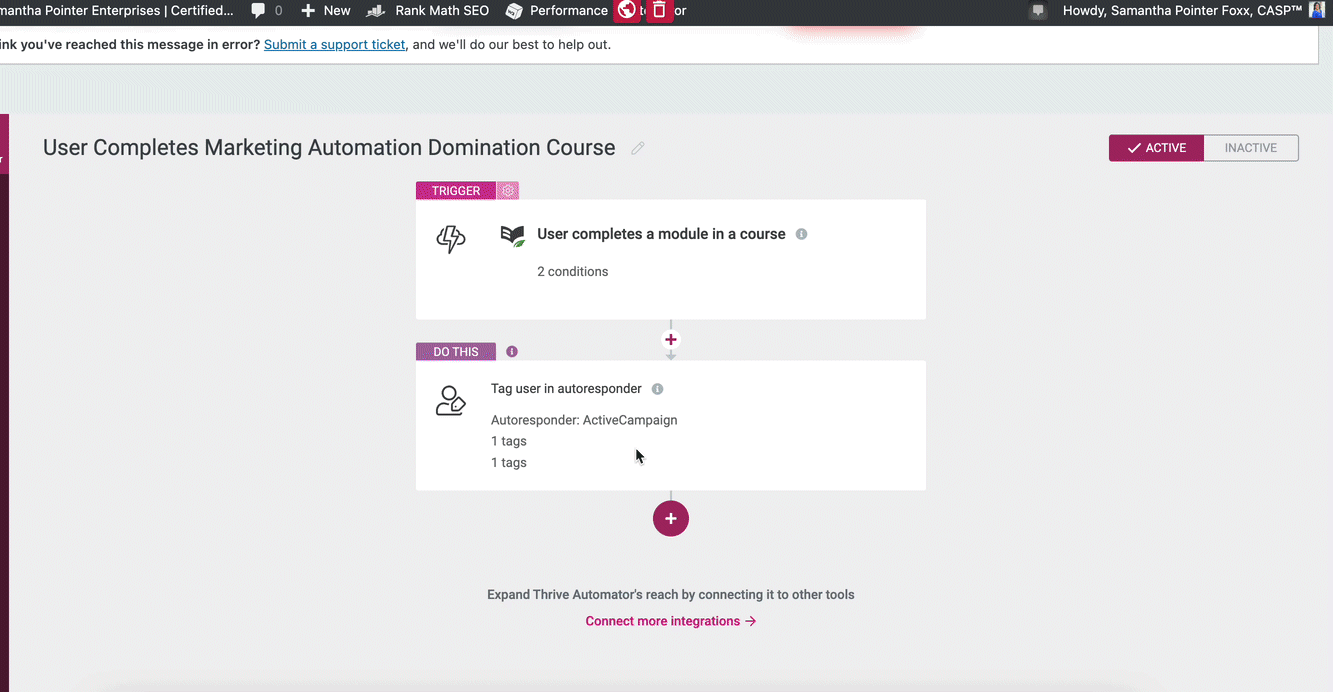This screenshot has height=692, width=1333.
Task: Open the Rank Math SEO menu
Action: [428, 11]
